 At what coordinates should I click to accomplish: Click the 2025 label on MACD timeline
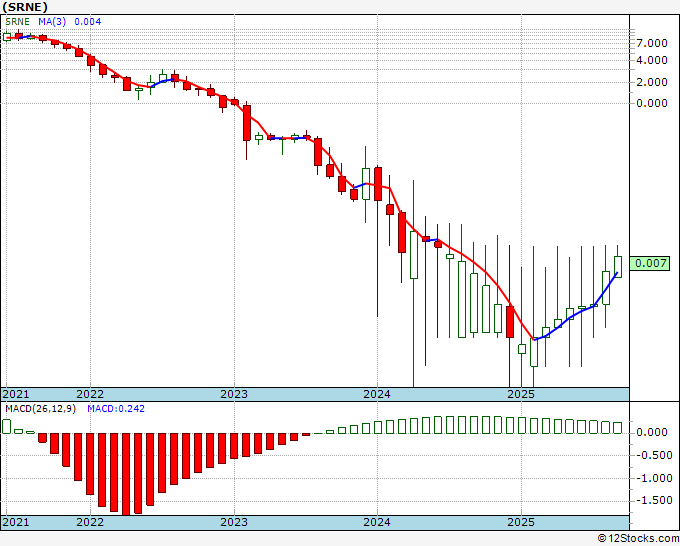click(521, 522)
